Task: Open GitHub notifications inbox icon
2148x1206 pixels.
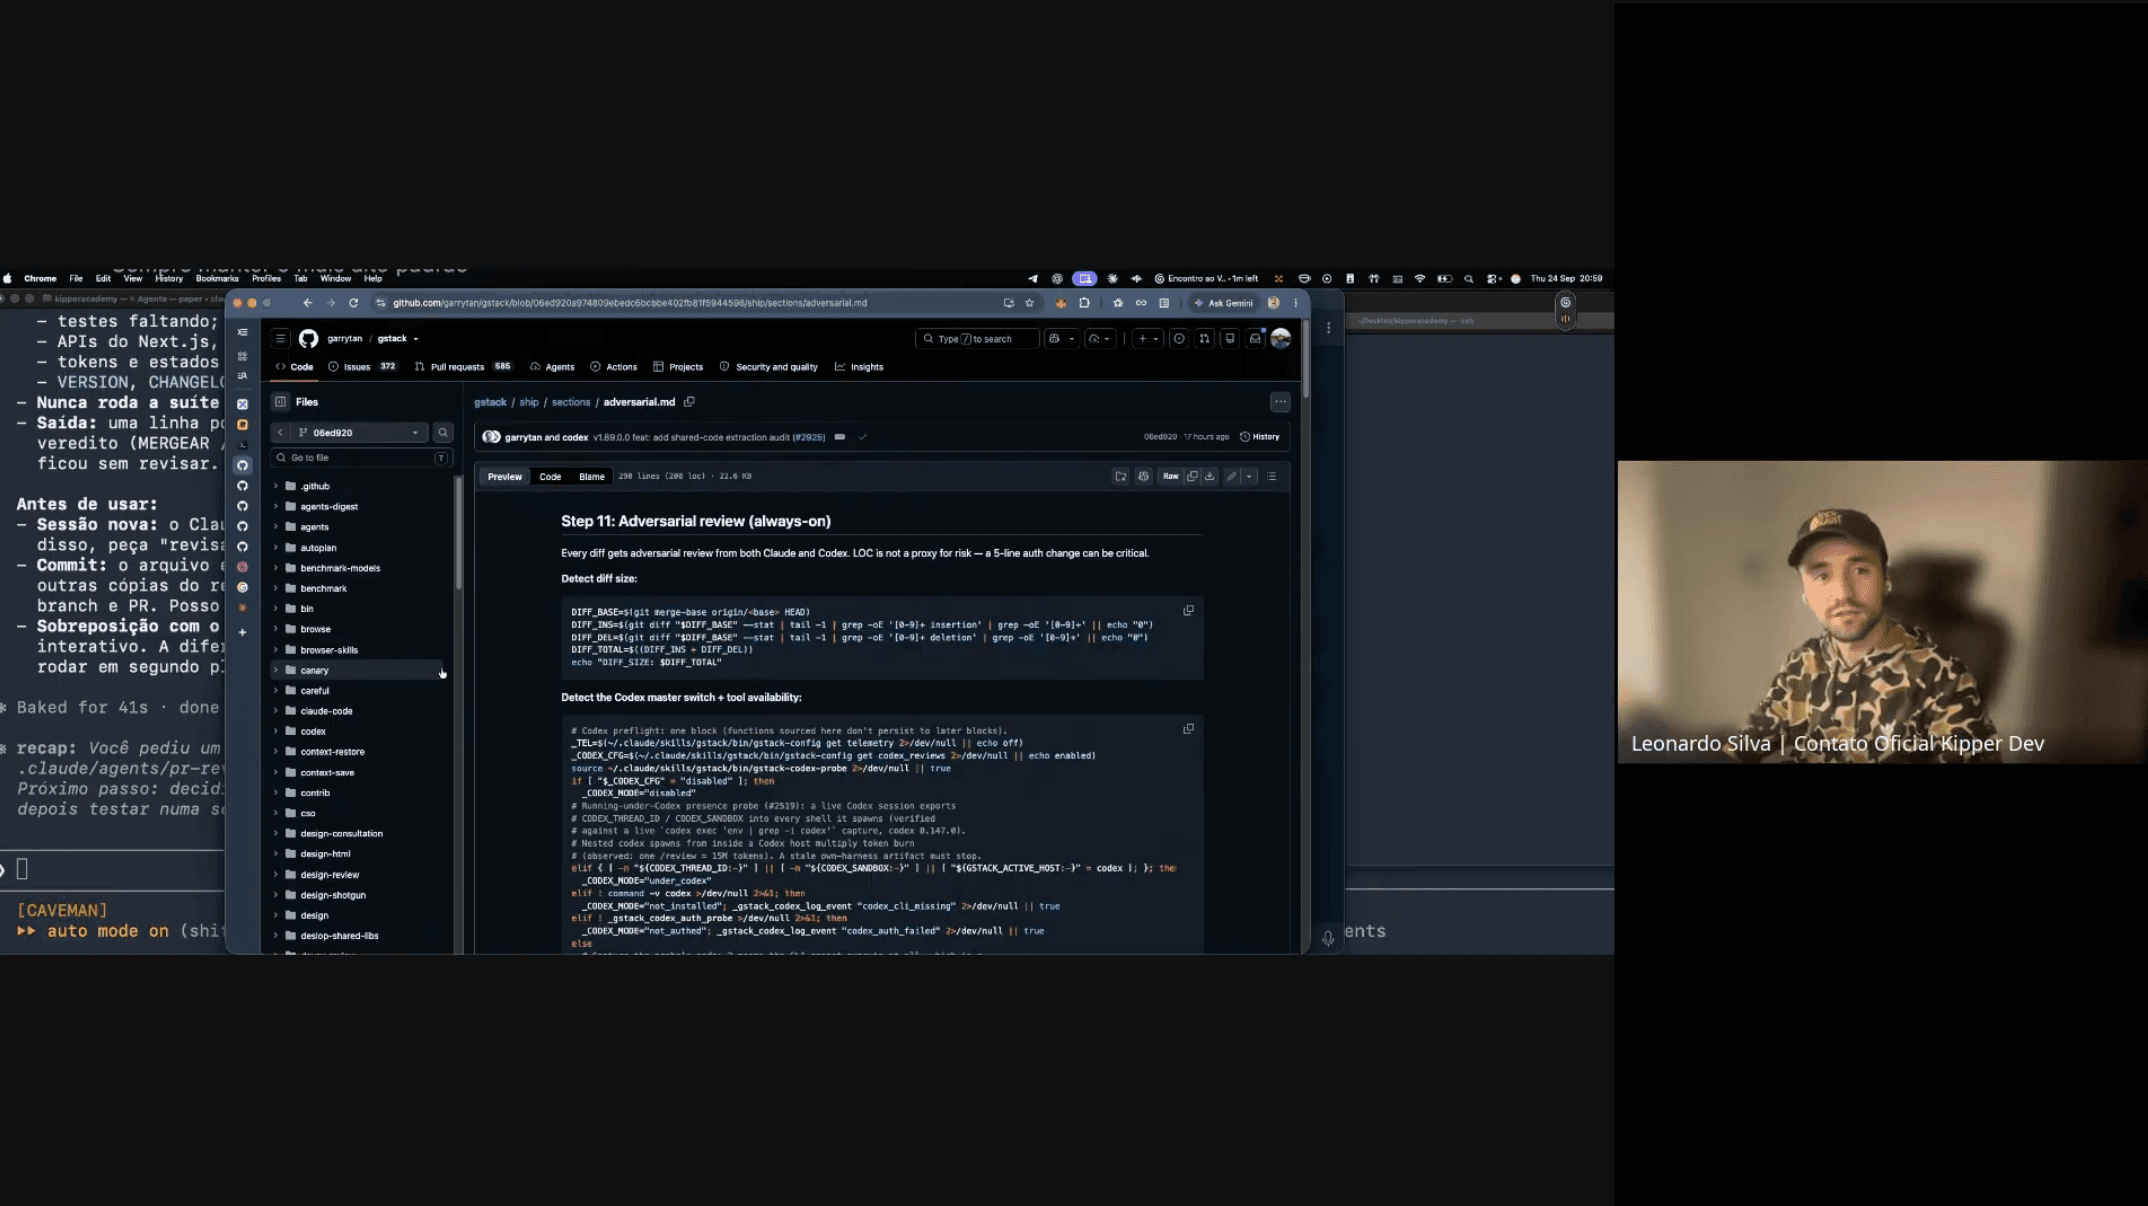Action: click(1255, 339)
